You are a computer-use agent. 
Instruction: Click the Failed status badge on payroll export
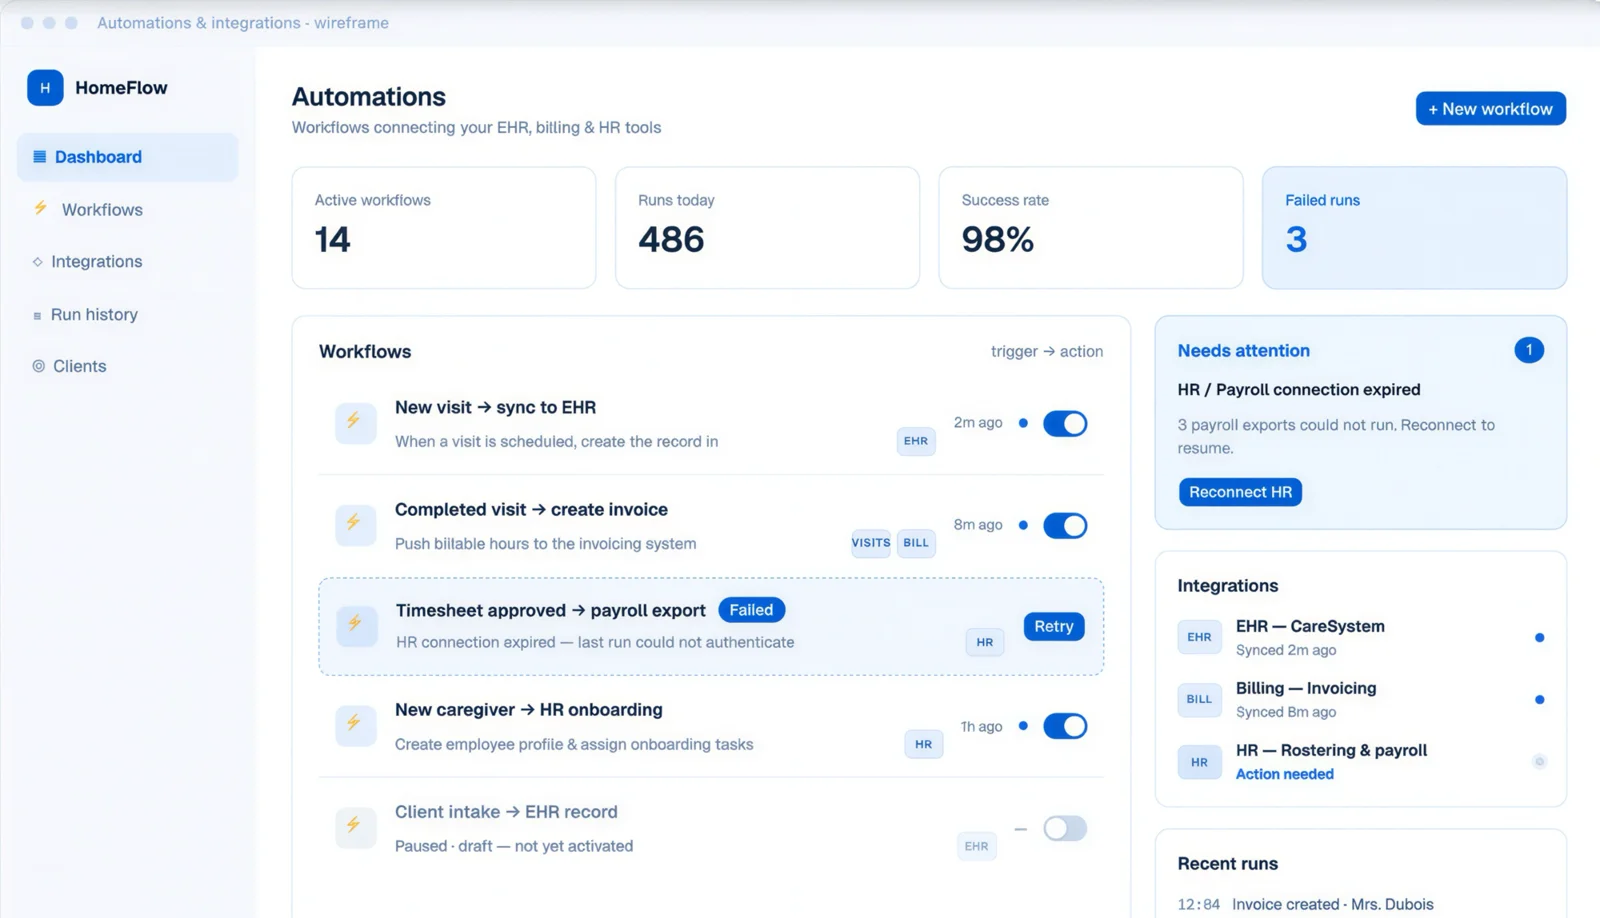pos(751,610)
